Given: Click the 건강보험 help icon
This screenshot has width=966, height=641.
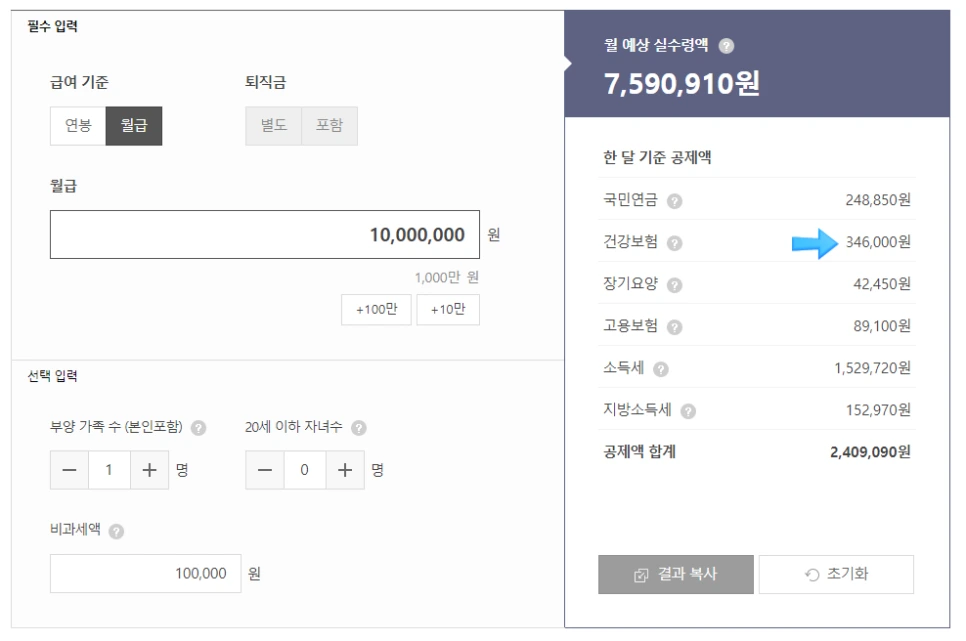Looking at the screenshot, I should point(675,243).
